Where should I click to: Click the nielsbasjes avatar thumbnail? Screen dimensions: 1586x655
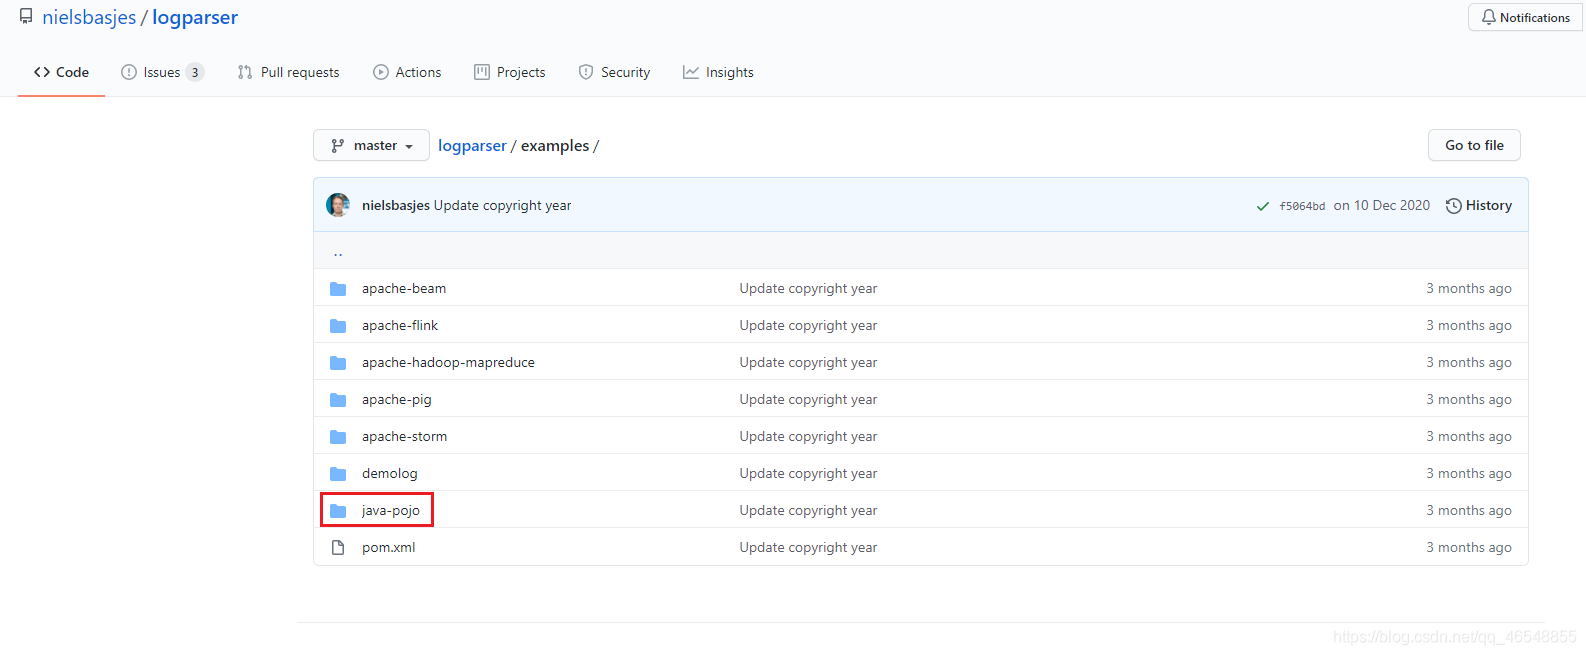point(338,205)
